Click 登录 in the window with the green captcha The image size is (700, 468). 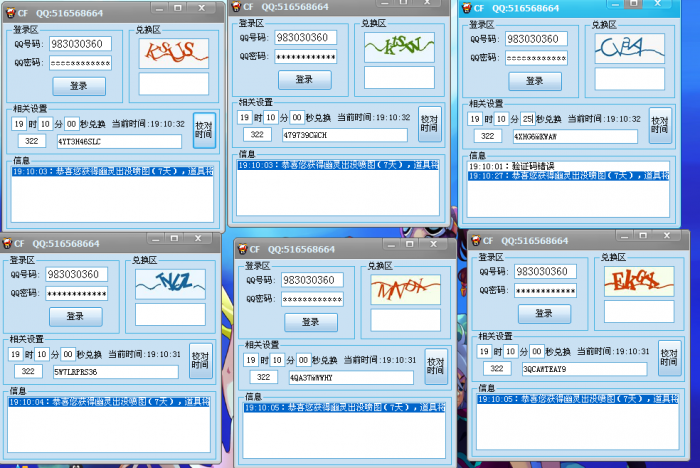click(x=305, y=79)
